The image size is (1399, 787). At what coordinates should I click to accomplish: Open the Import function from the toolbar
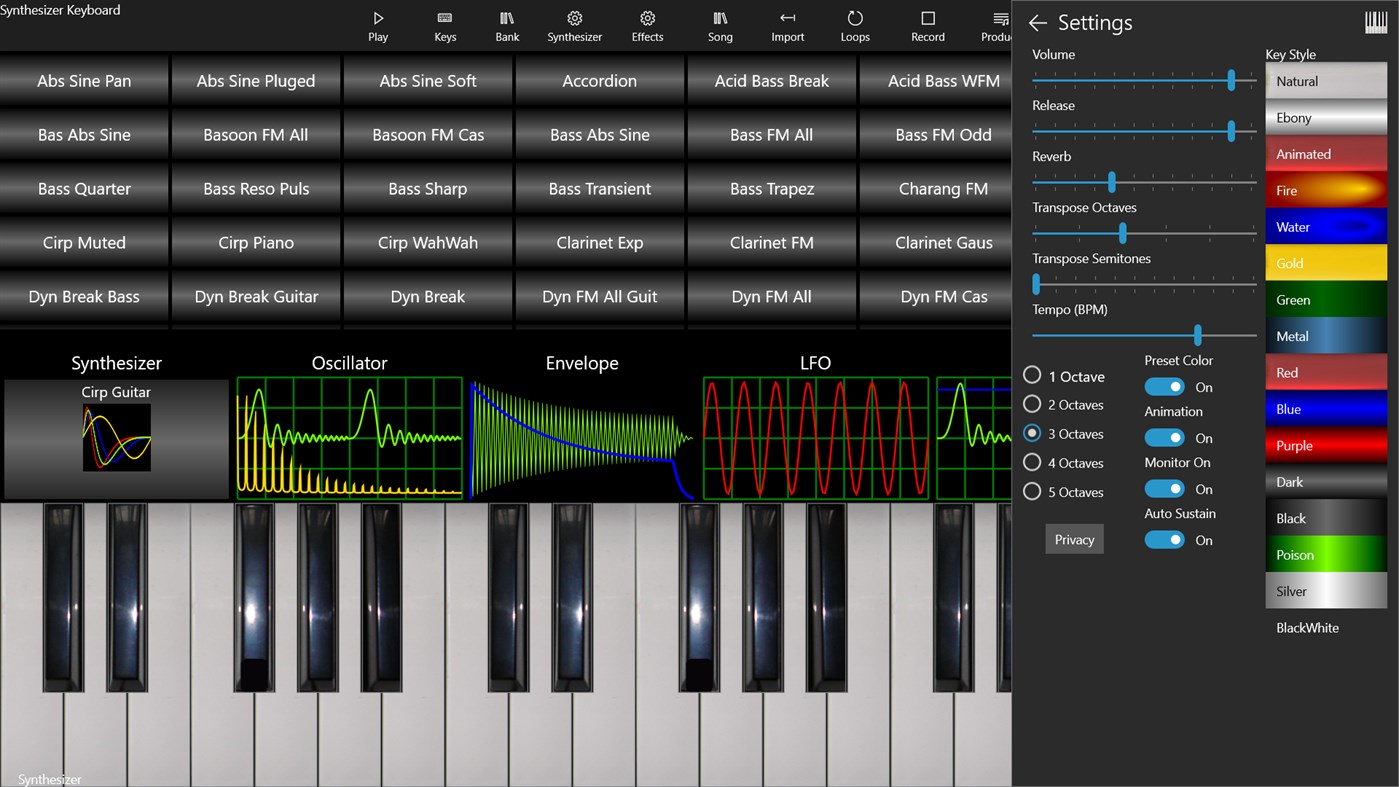pyautogui.click(x=787, y=24)
